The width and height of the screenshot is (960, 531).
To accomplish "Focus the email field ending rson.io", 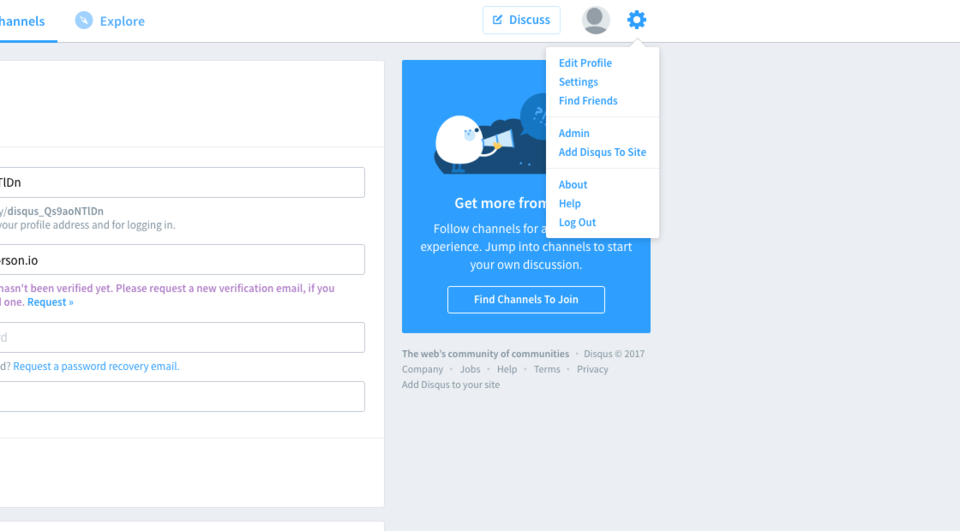I will pyautogui.click(x=182, y=260).
